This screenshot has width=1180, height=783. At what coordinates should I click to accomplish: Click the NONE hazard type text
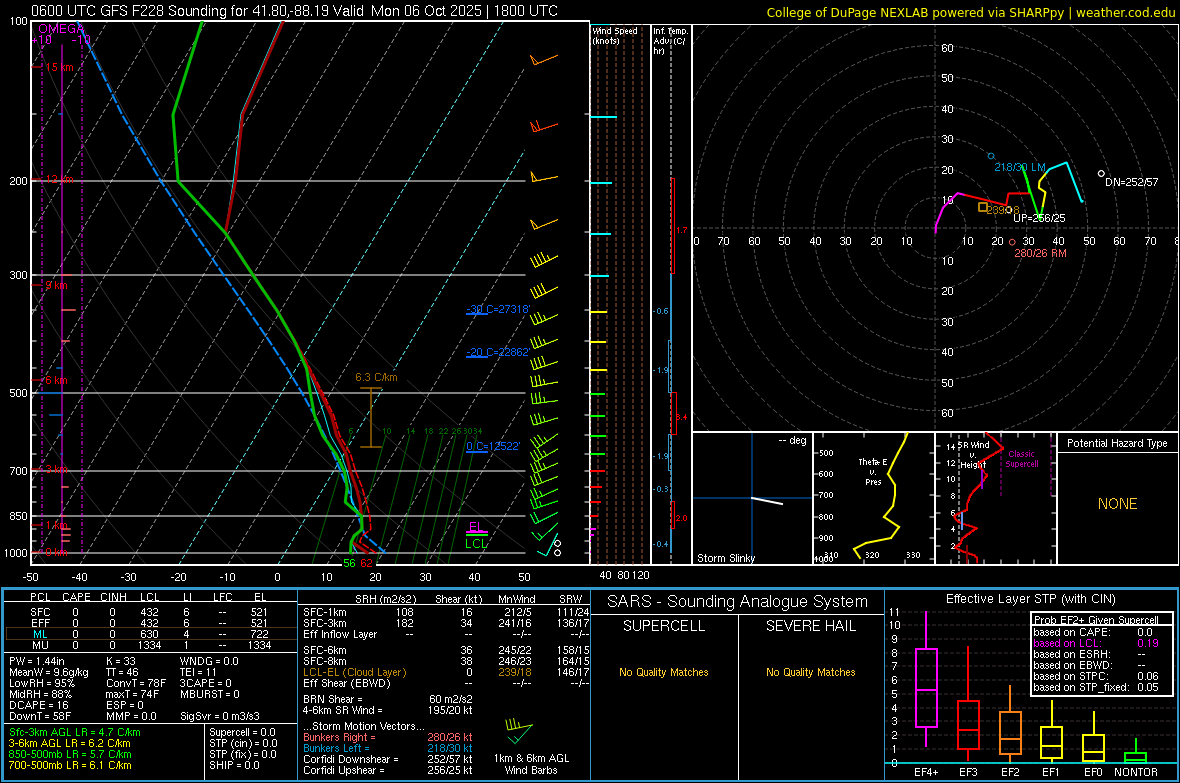[1118, 504]
